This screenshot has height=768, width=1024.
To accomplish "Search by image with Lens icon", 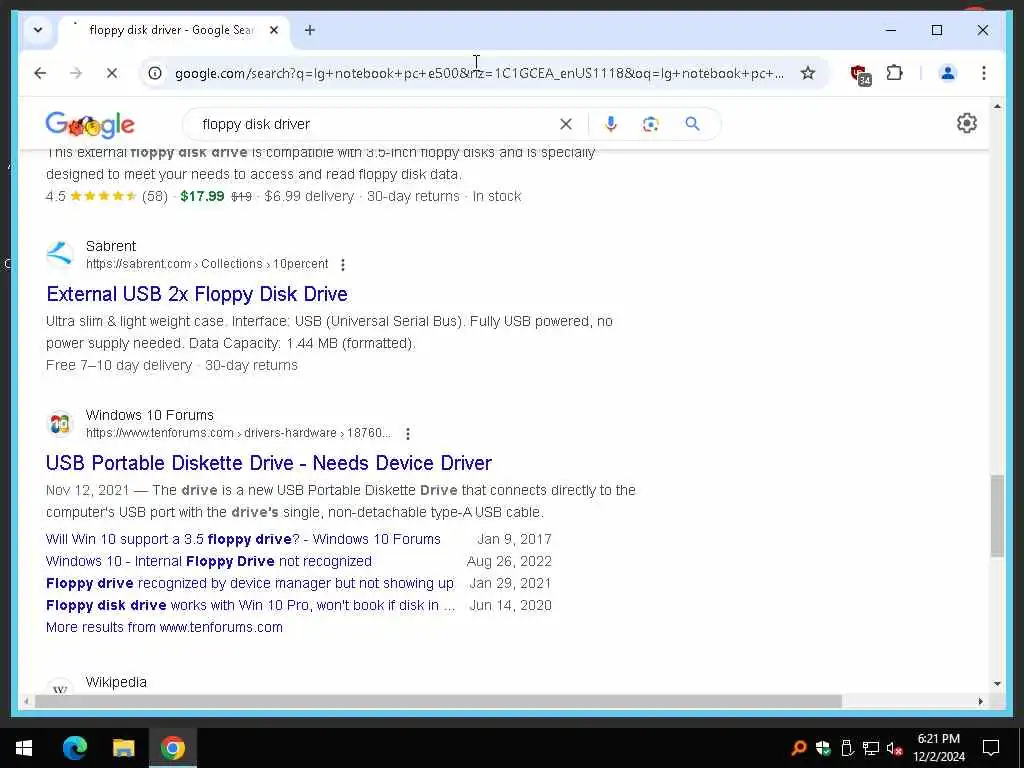I will (x=650, y=124).
